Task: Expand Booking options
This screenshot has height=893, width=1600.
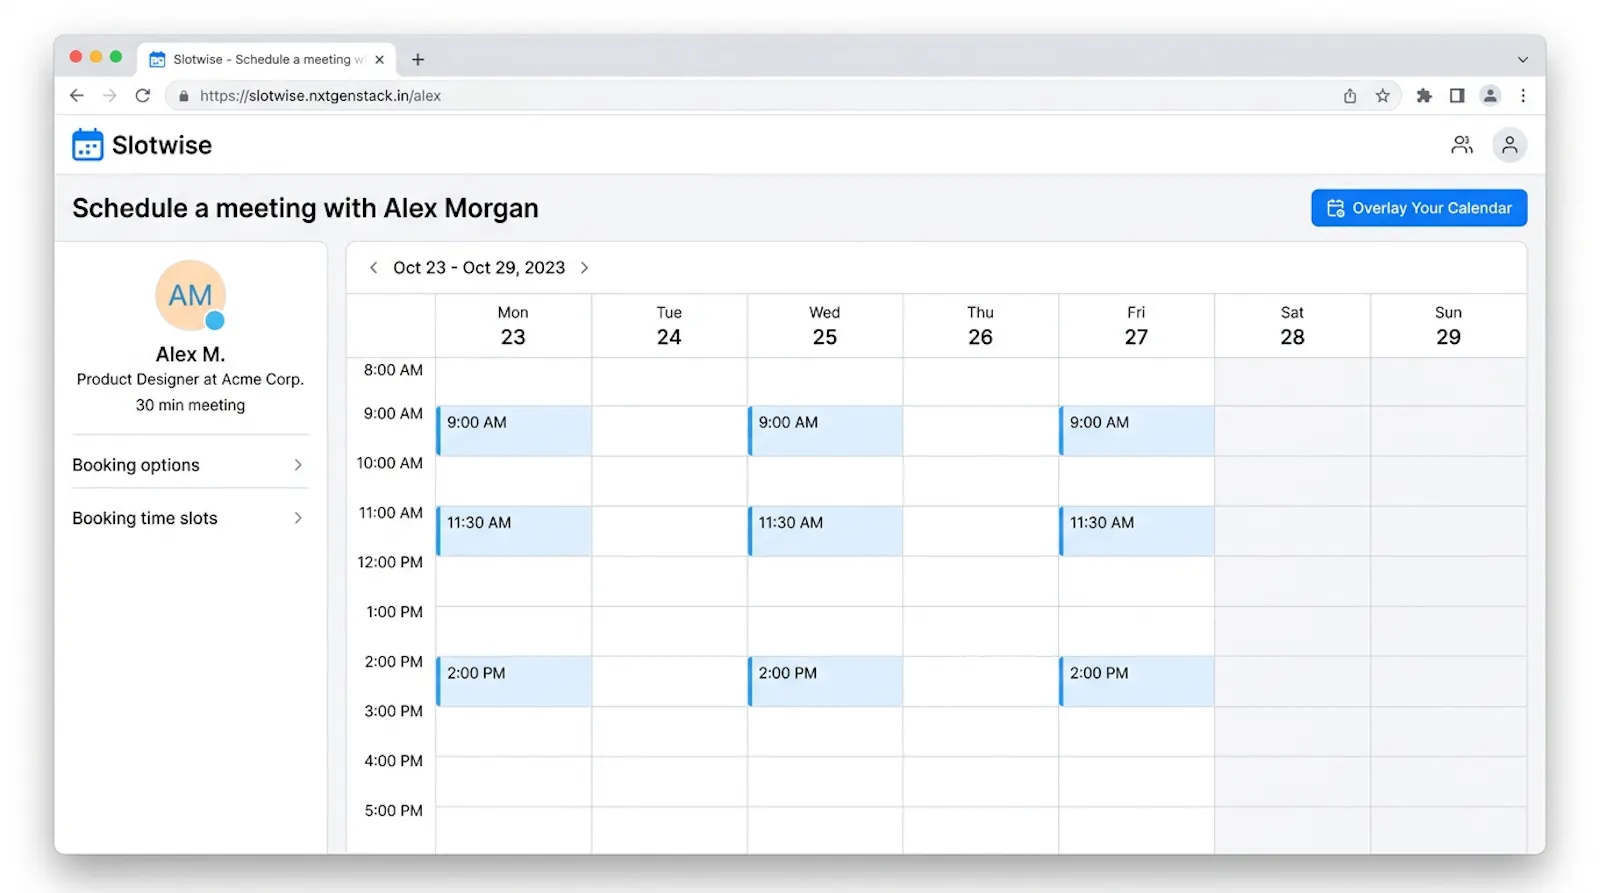Action: click(188, 465)
